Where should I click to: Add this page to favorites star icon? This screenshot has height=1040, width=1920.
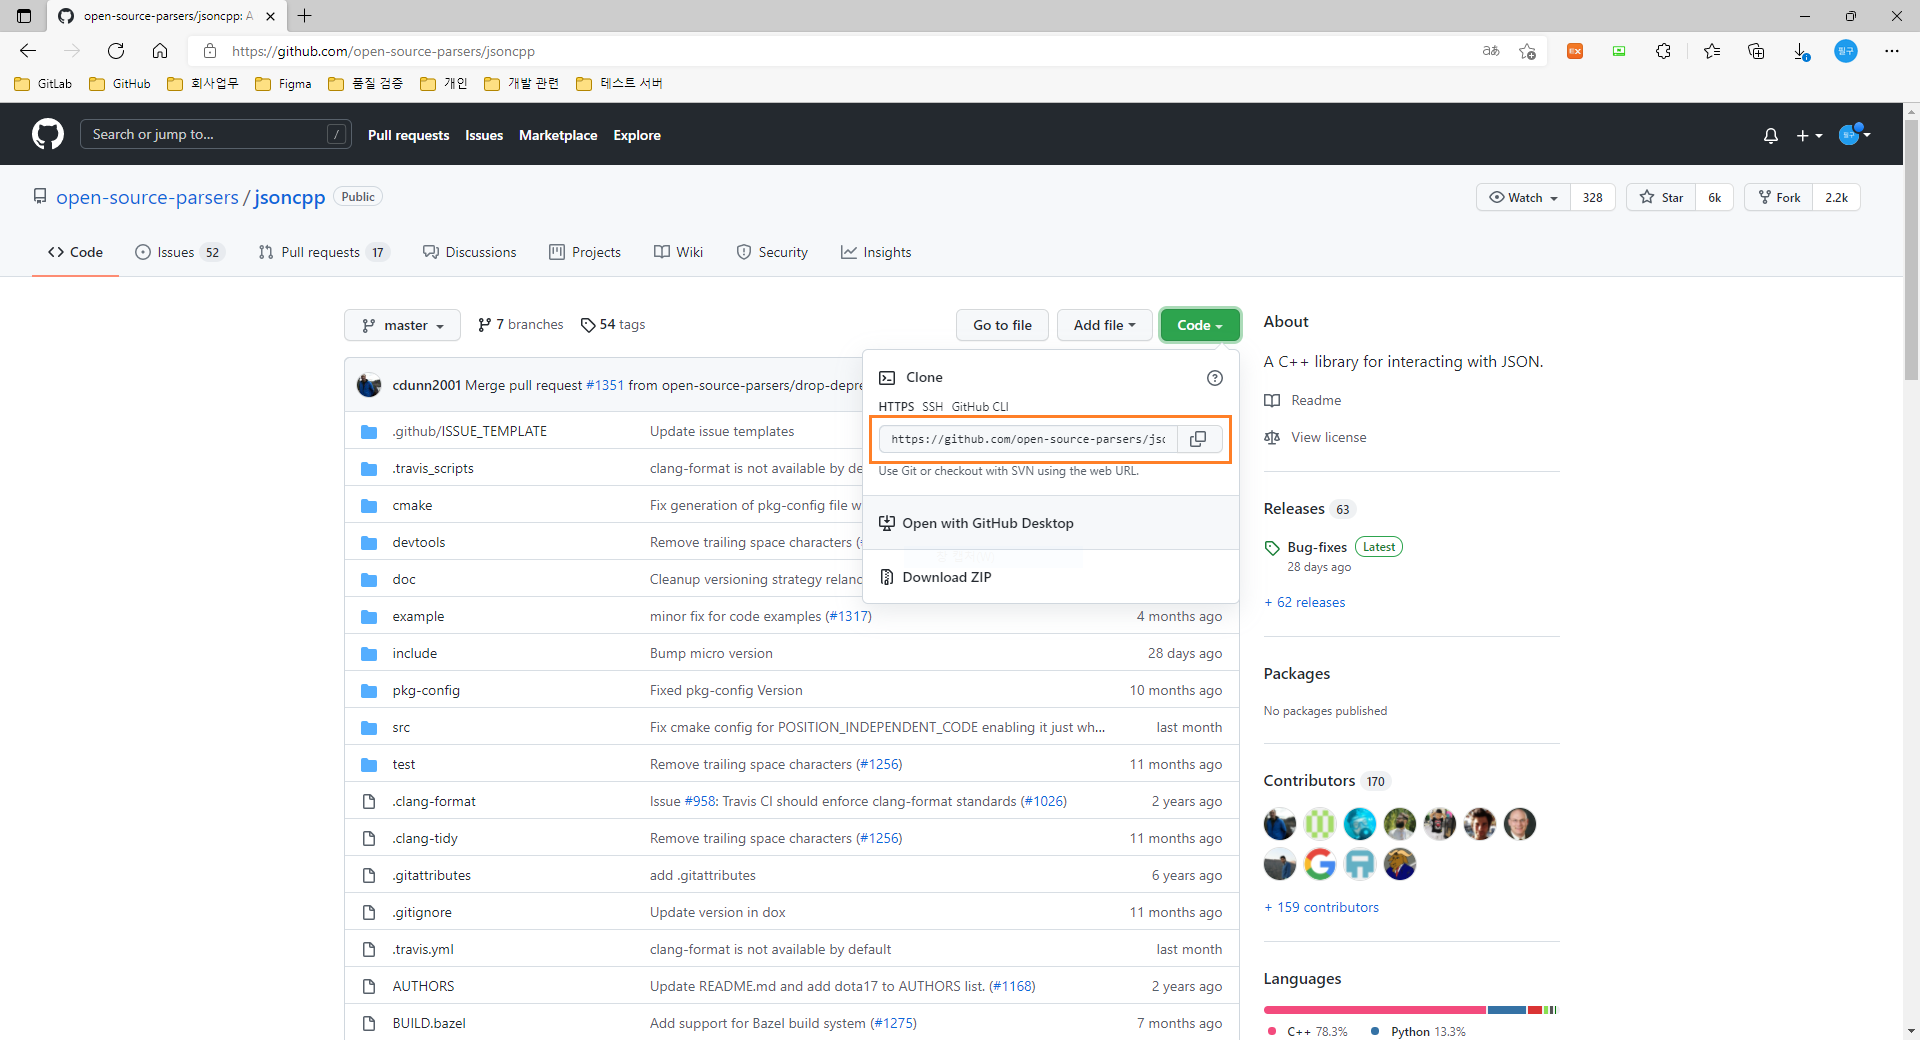1527,51
